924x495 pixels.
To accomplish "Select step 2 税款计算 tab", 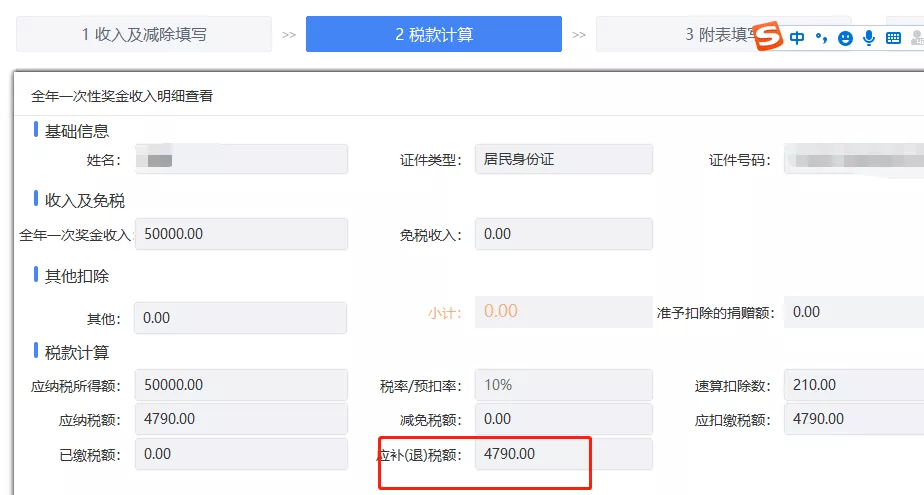I will tap(433, 34).
